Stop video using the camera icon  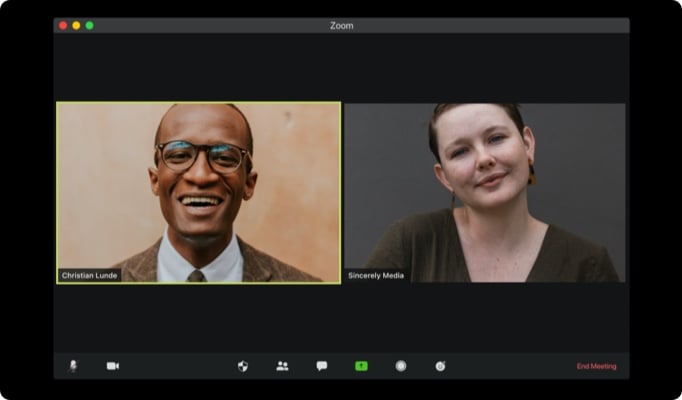pos(113,366)
